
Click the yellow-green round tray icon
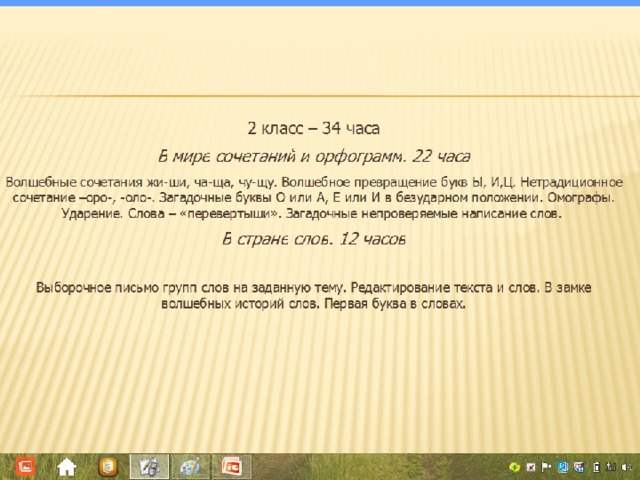click(514, 467)
